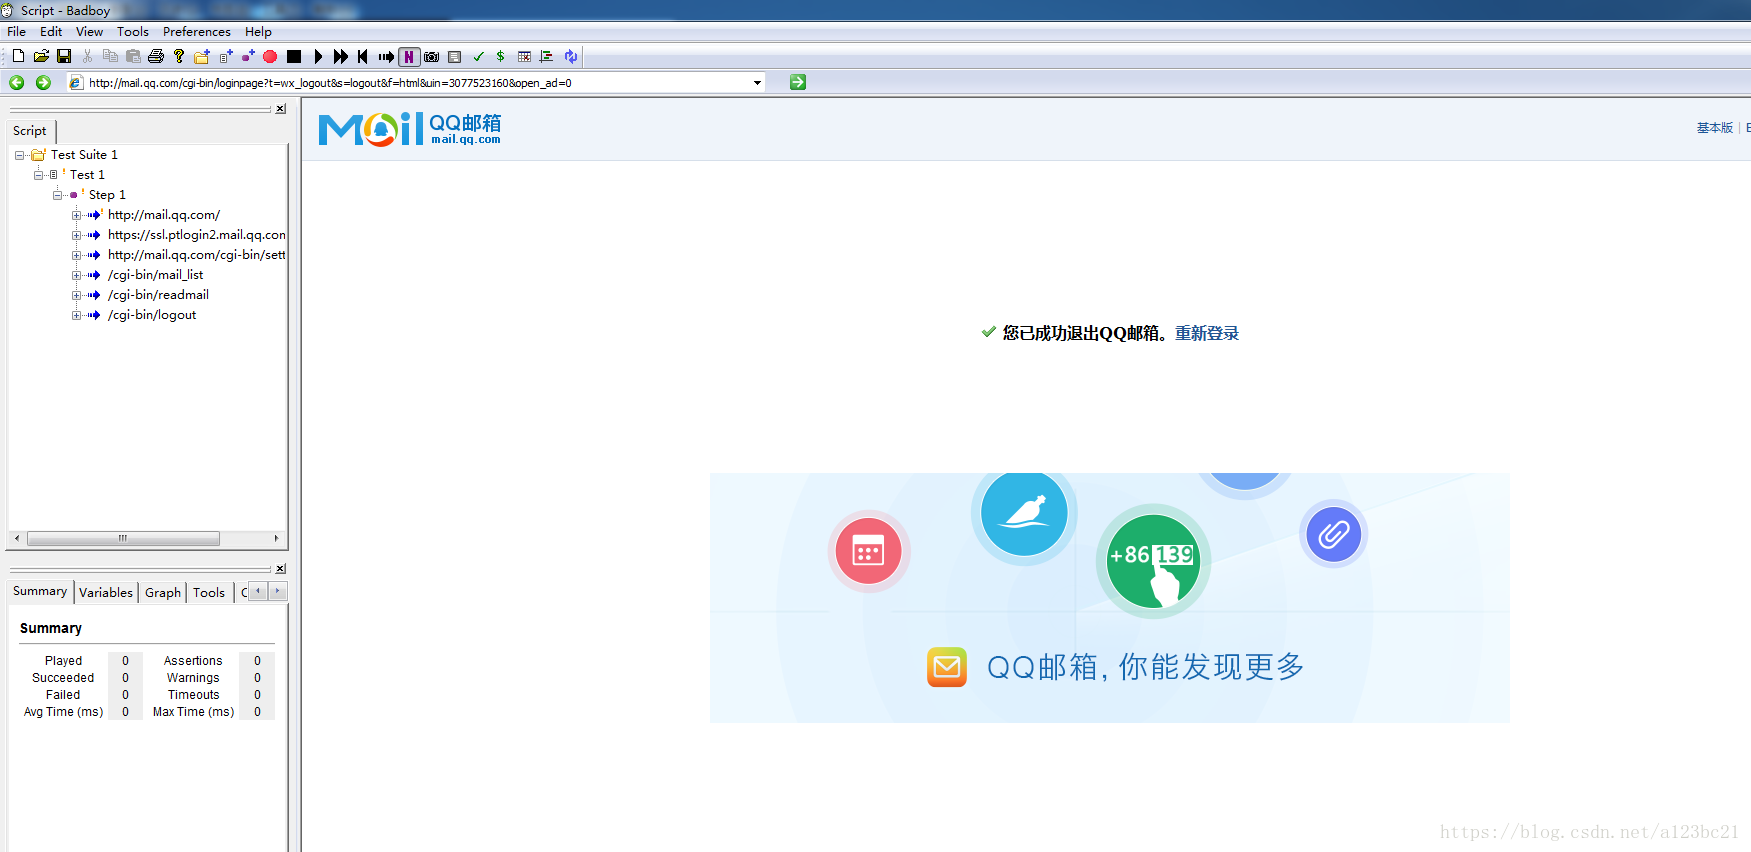Select the /cgi-bin/logout tree item
The width and height of the screenshot is (1751, 852).
pyautogui.click(x=152, y=315)
